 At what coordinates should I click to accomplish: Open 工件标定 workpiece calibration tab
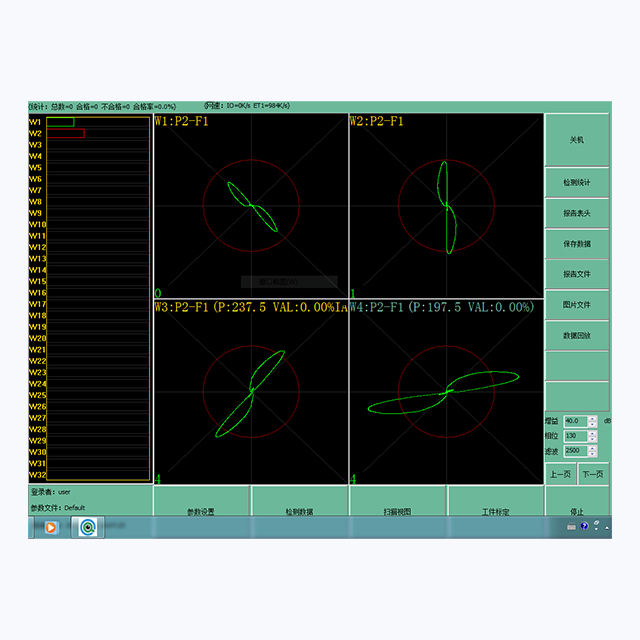click(x=496, y=502)
